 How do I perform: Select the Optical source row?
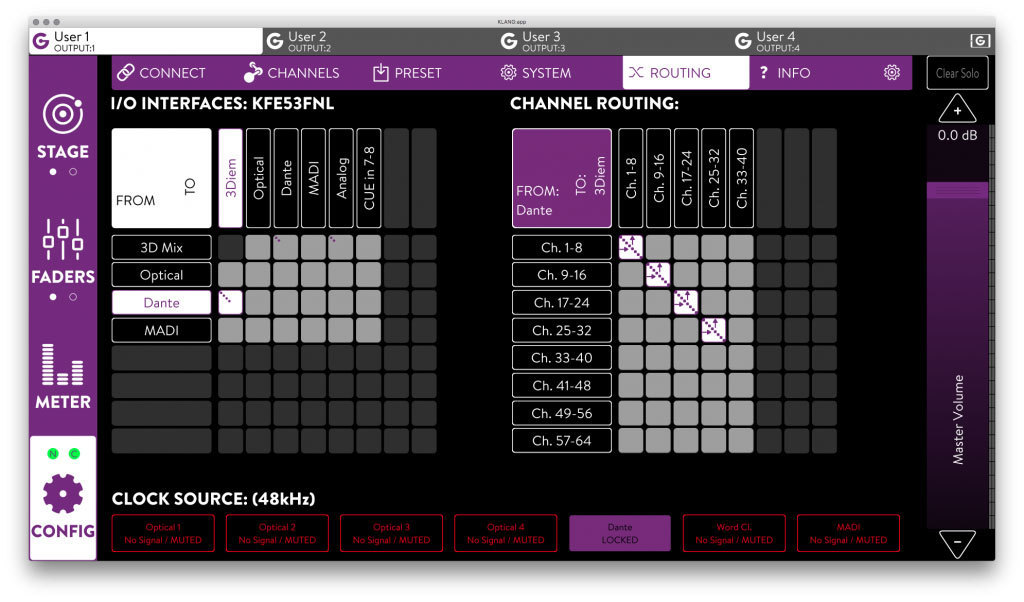[x=161, y=275]
